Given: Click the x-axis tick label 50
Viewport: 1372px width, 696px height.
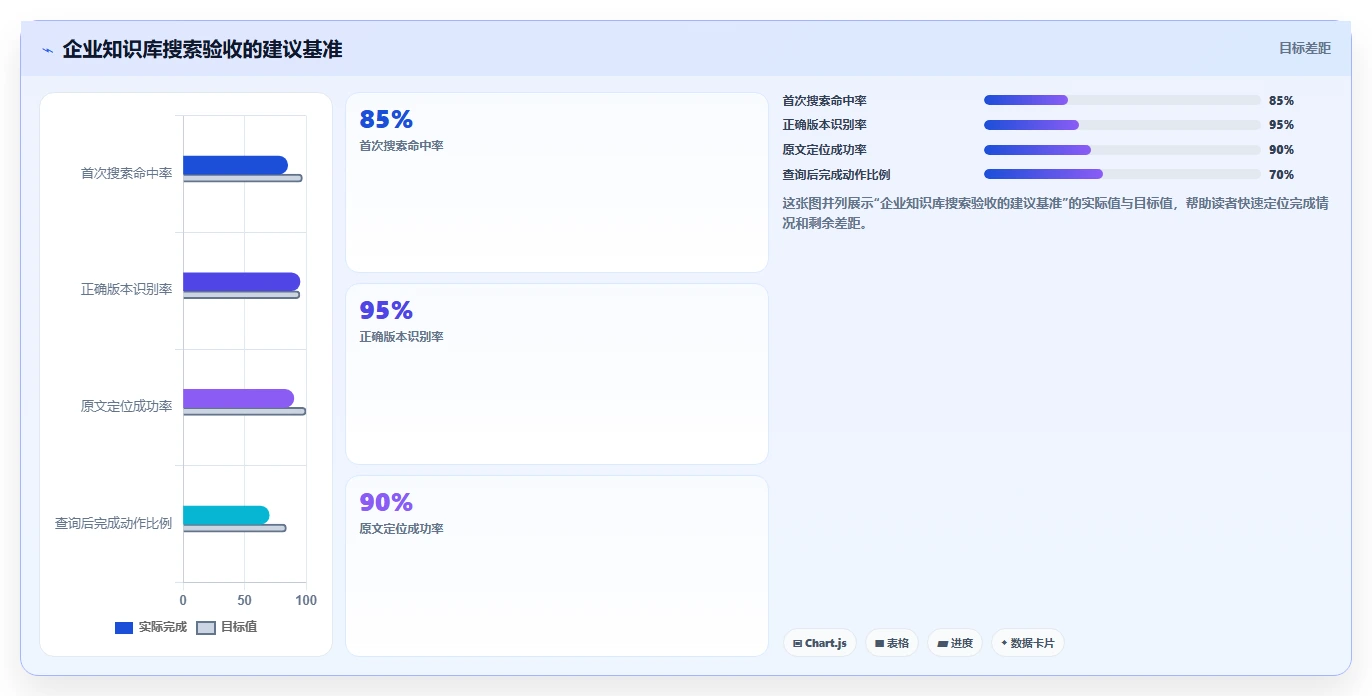Looking at the screenshot, I should (x=245, y=601).
